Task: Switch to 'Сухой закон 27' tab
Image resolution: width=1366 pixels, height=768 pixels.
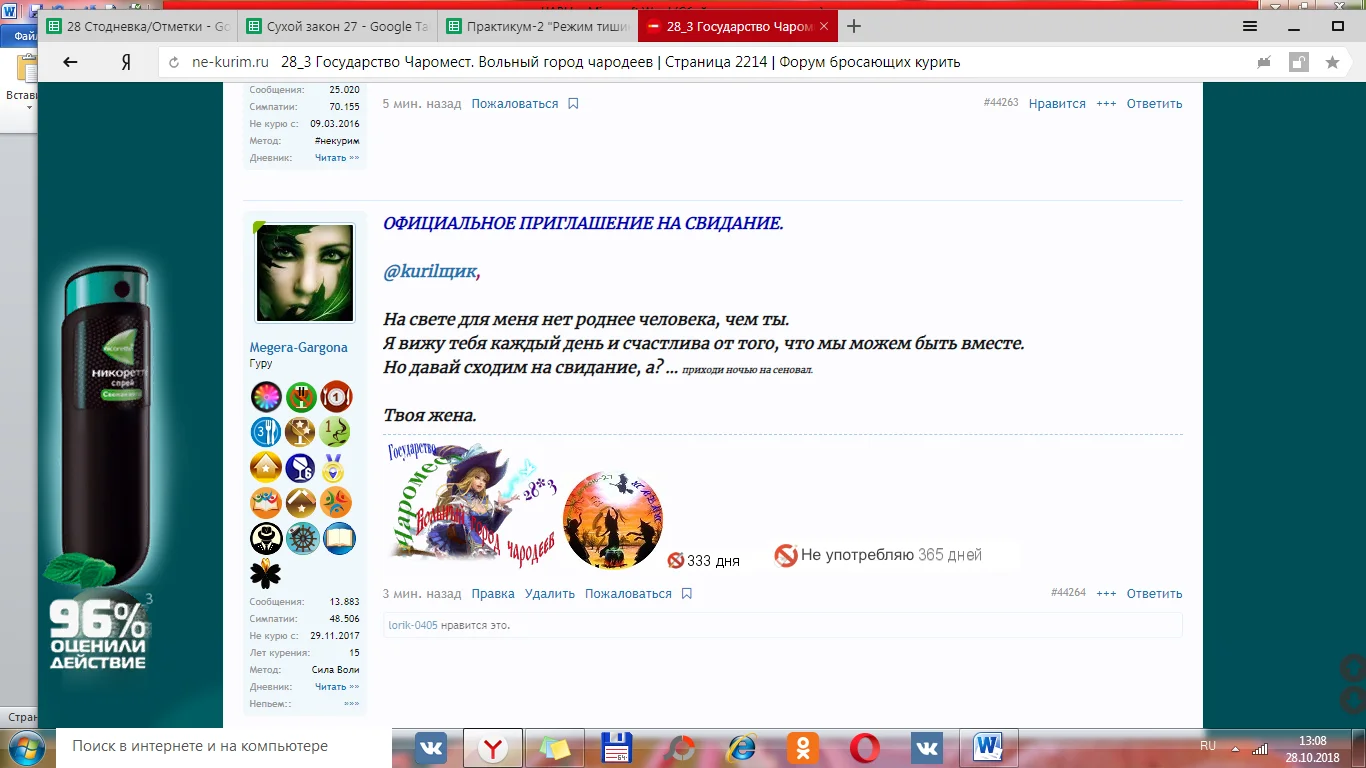Action: pos(338,27)
